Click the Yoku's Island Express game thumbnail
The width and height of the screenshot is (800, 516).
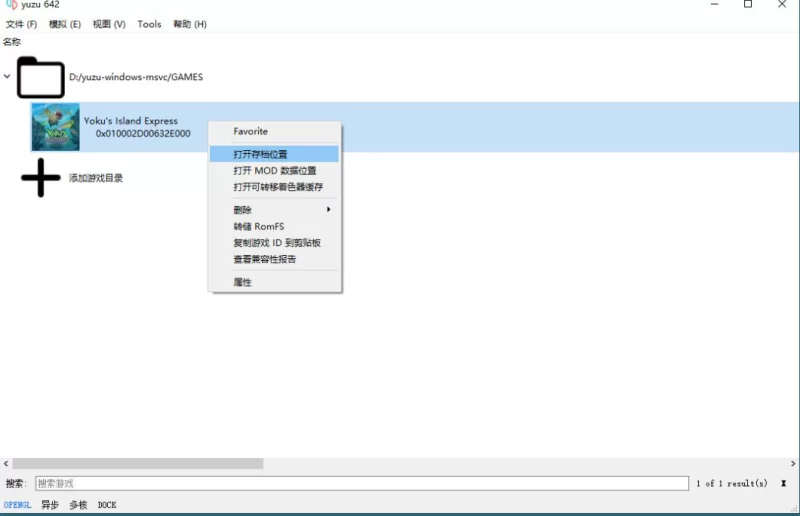[56, 127]
